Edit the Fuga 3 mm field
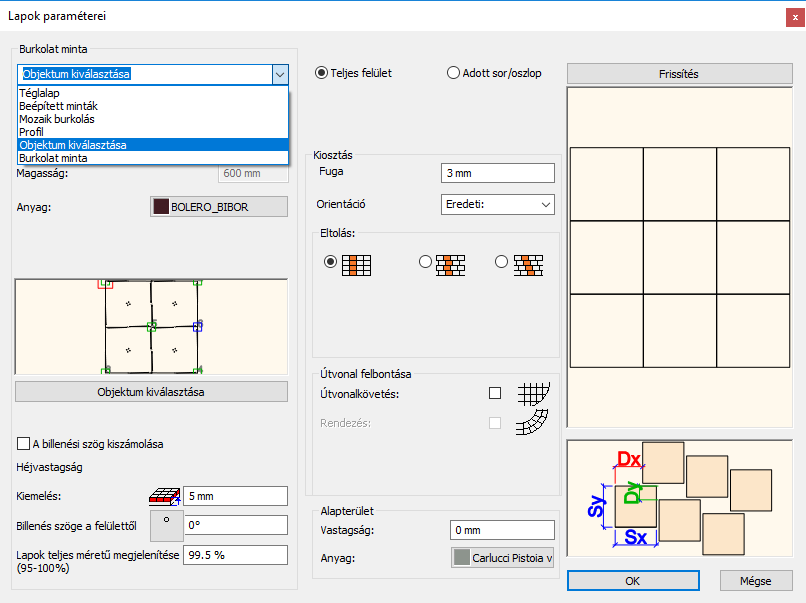 [x=498, y=173]
